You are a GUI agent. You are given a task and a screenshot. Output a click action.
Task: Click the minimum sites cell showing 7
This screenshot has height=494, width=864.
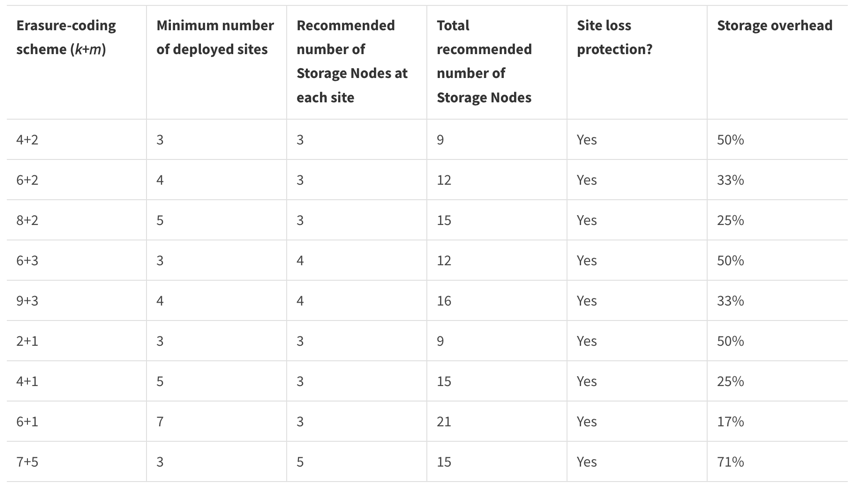160,422
